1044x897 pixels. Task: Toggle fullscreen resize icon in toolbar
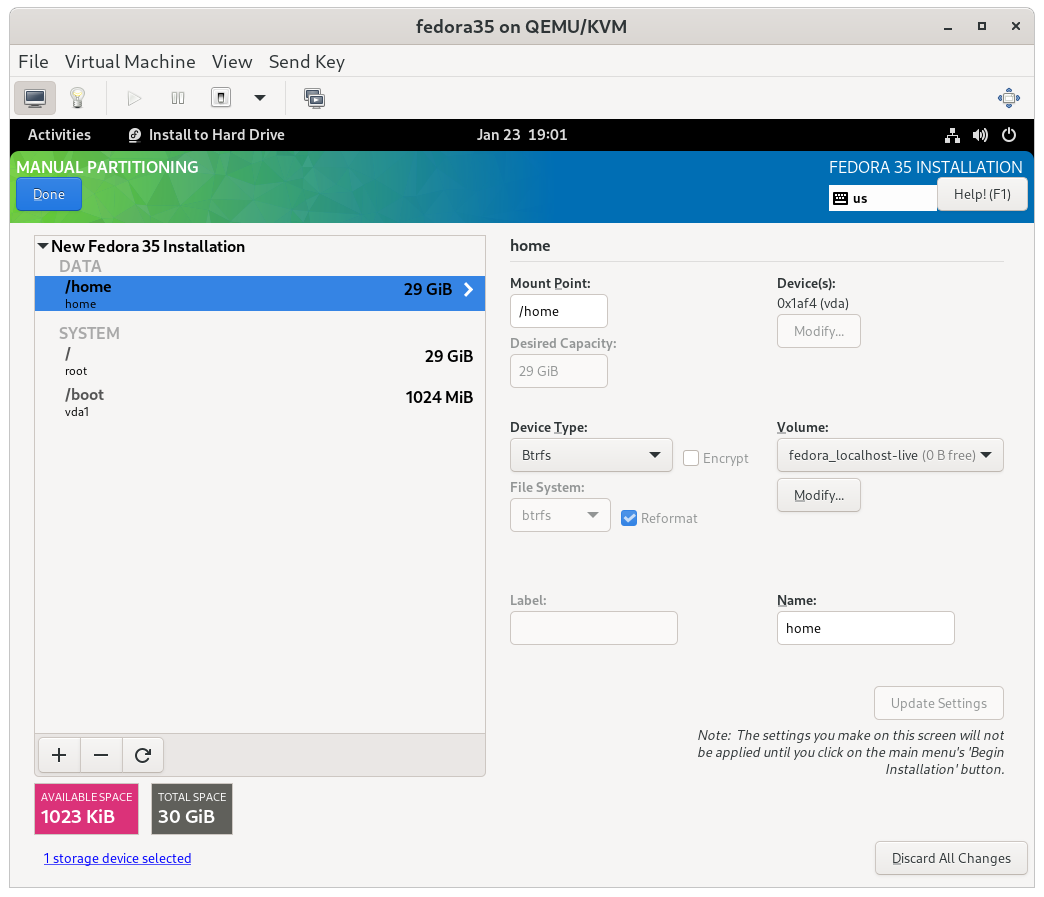tap(1009, 99)
